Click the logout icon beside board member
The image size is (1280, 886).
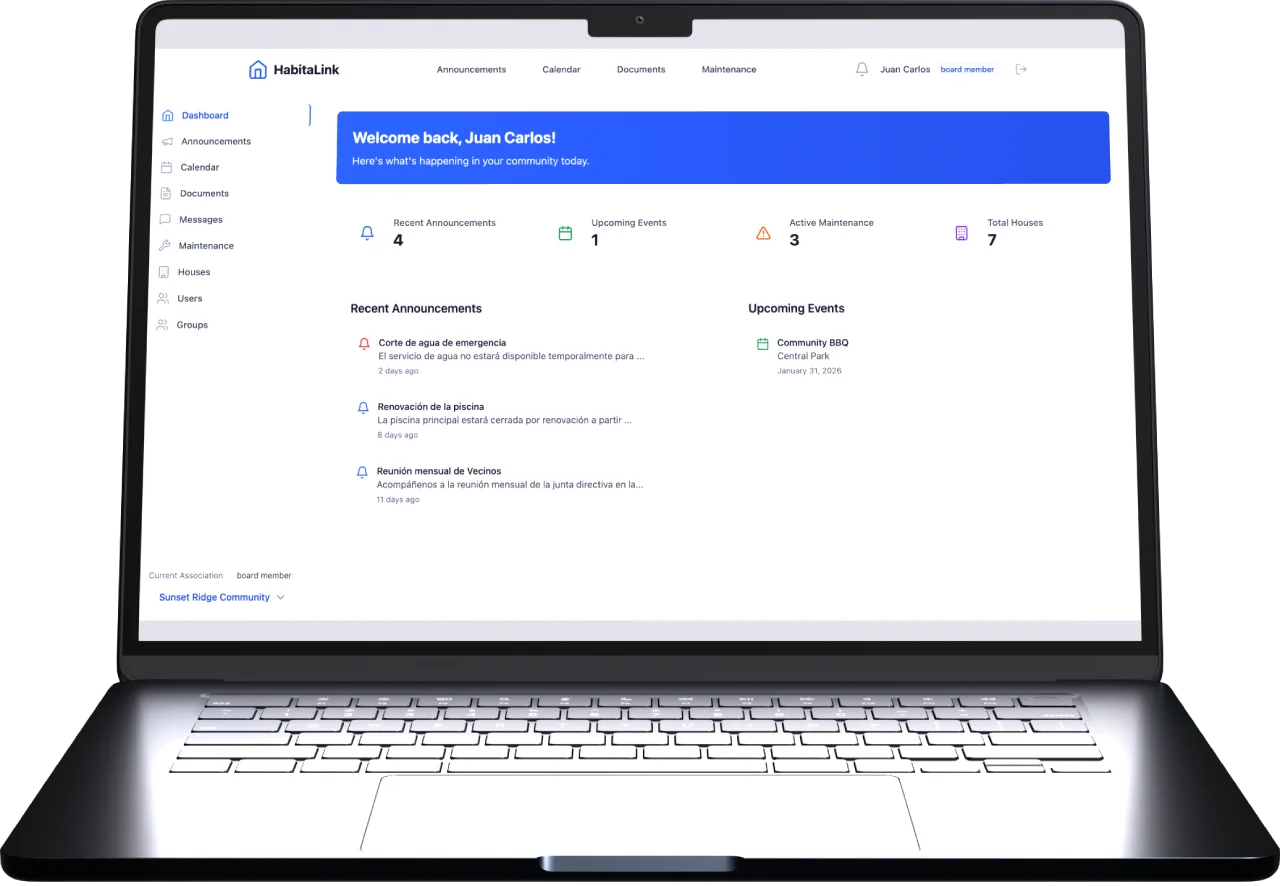(x=1021, y=70)
